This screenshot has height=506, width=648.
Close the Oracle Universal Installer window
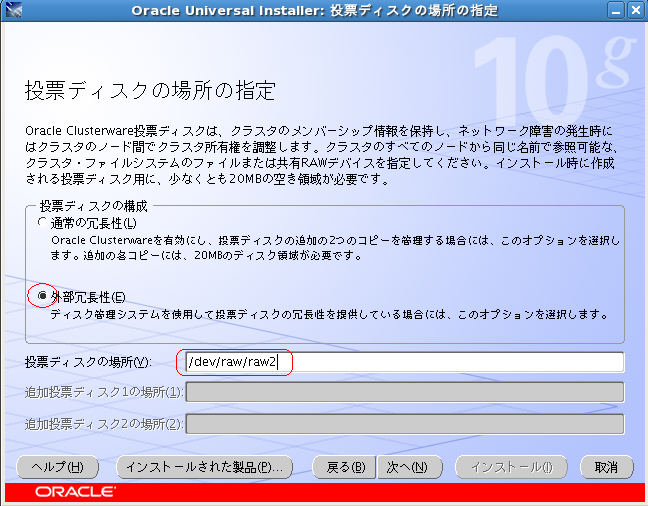coord(636,10)
